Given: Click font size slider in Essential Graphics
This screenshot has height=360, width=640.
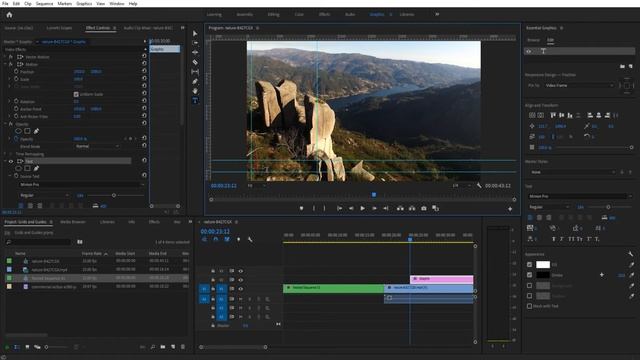Looking at the screenshot, I should coord(608,207).
